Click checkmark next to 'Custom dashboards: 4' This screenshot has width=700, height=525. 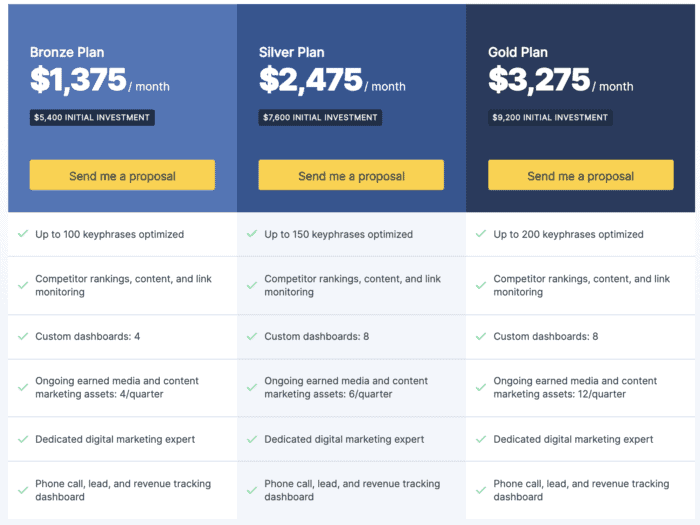point(23,337)
